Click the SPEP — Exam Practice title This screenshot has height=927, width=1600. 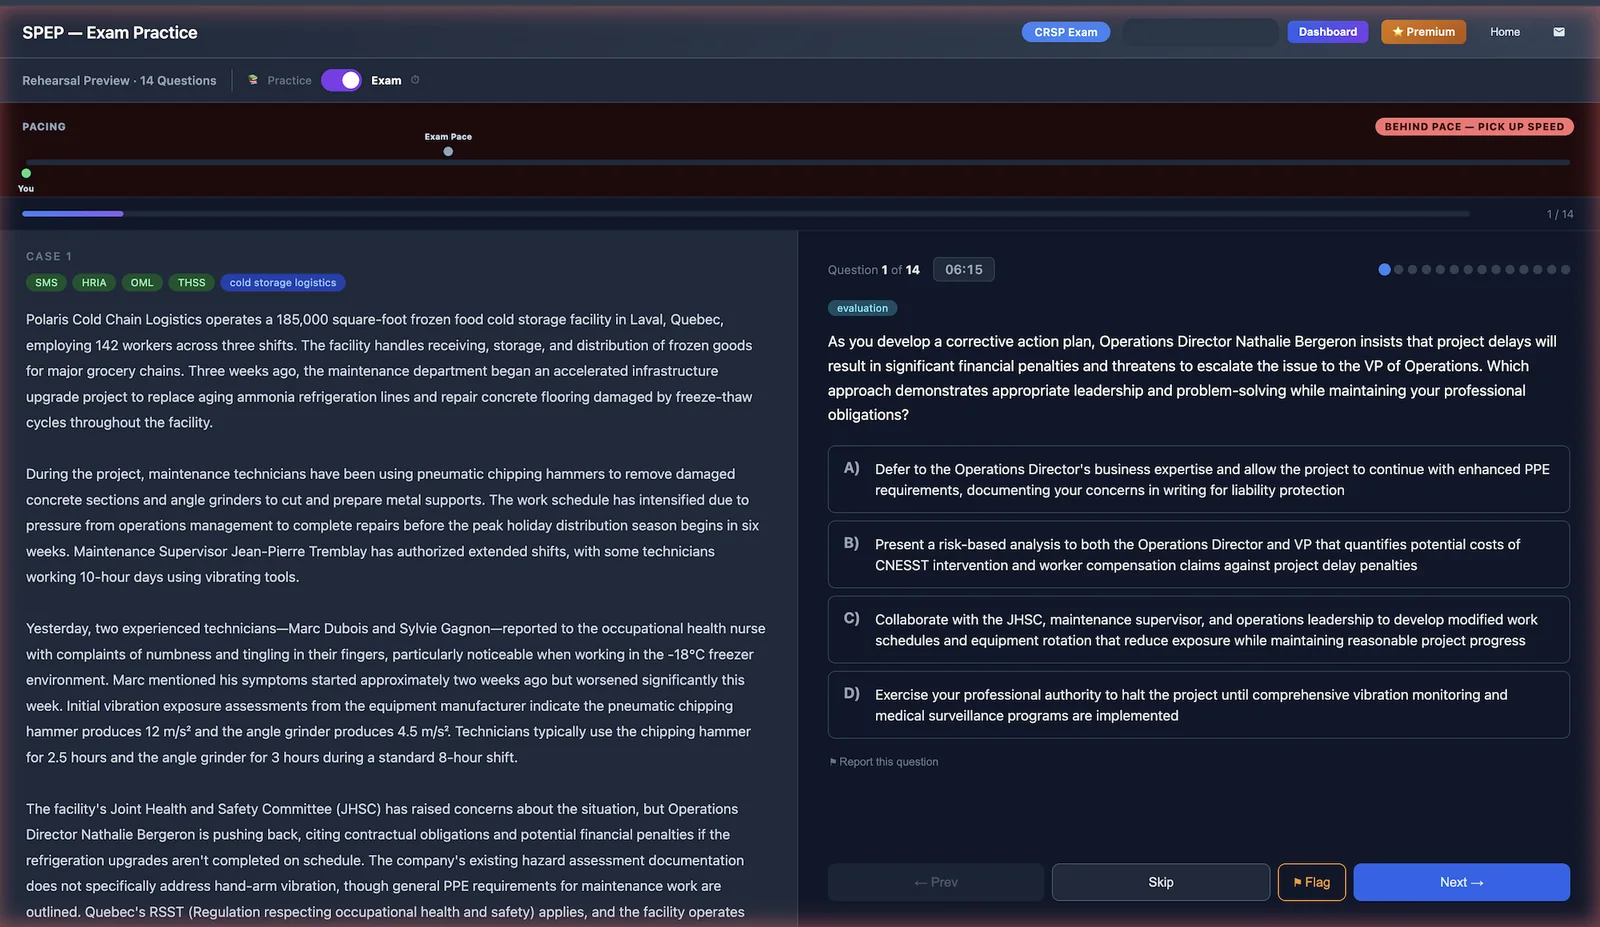(x=110, y=32)
